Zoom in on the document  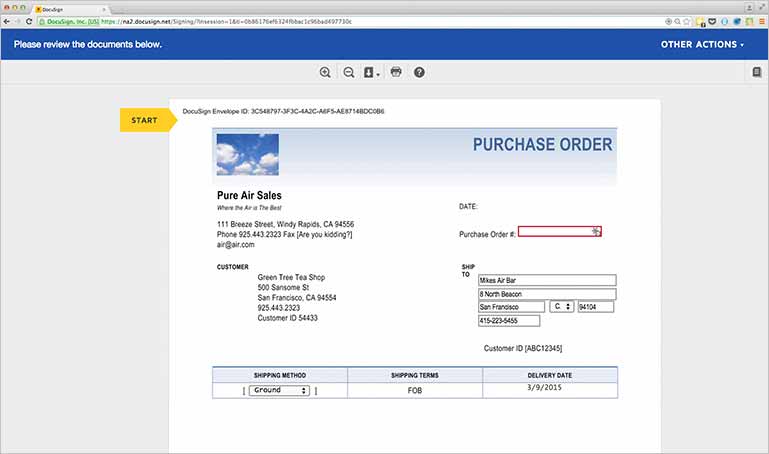click(x=325, y=72)
